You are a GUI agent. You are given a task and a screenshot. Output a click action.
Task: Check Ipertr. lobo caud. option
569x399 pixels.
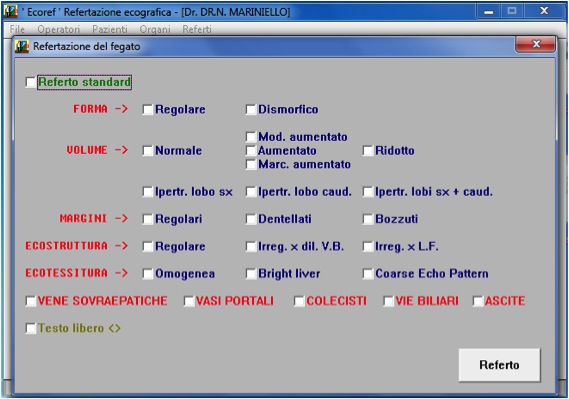(251, 192)
